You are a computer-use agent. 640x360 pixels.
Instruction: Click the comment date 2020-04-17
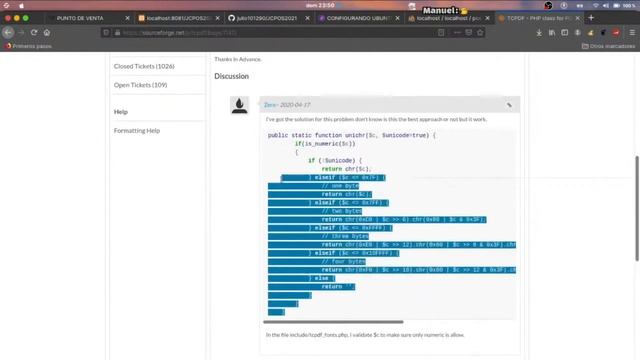[x=295, y=105]
